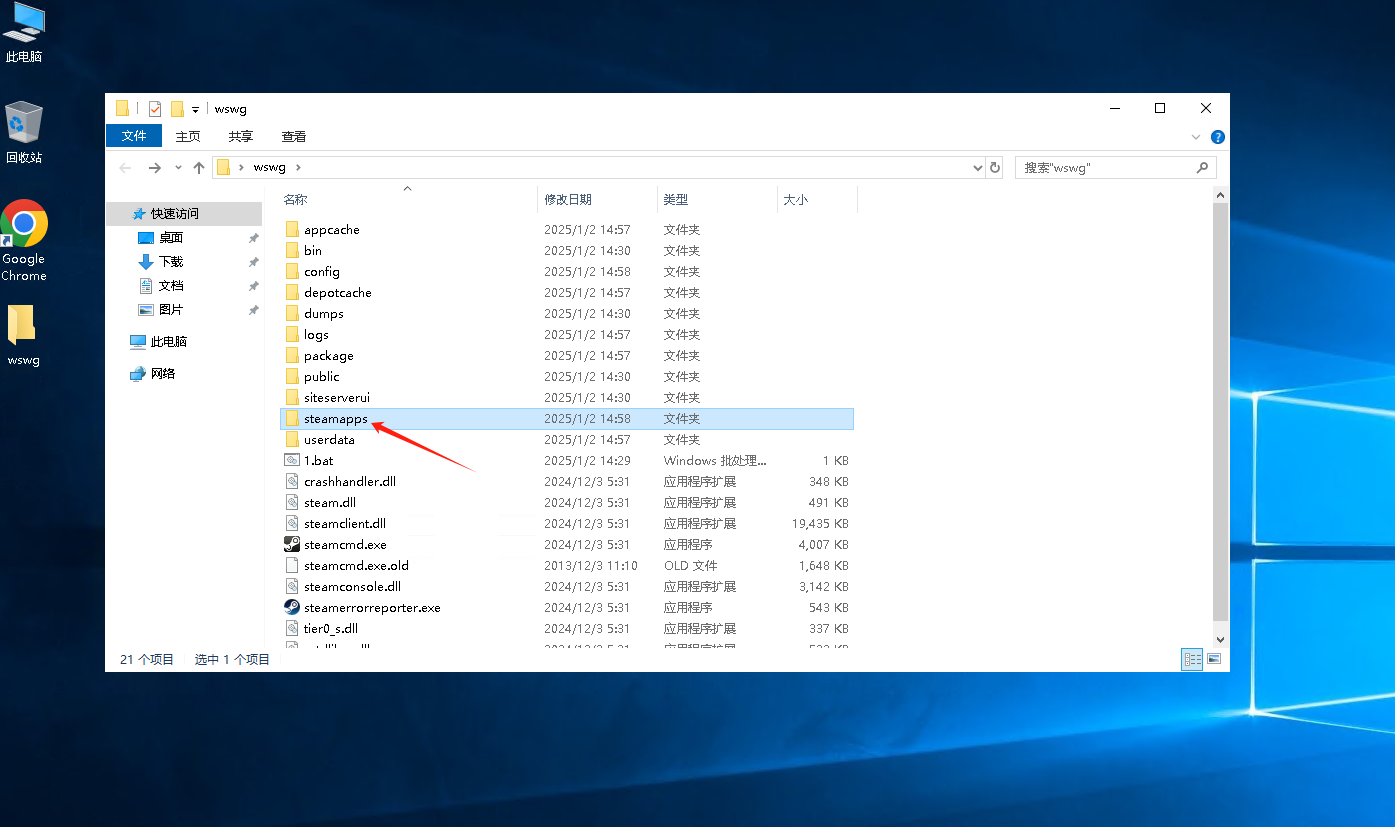1395x827 pixels.
Task: Select Google Chrome desktop shortcut
Action: click(x=24, y=241)
